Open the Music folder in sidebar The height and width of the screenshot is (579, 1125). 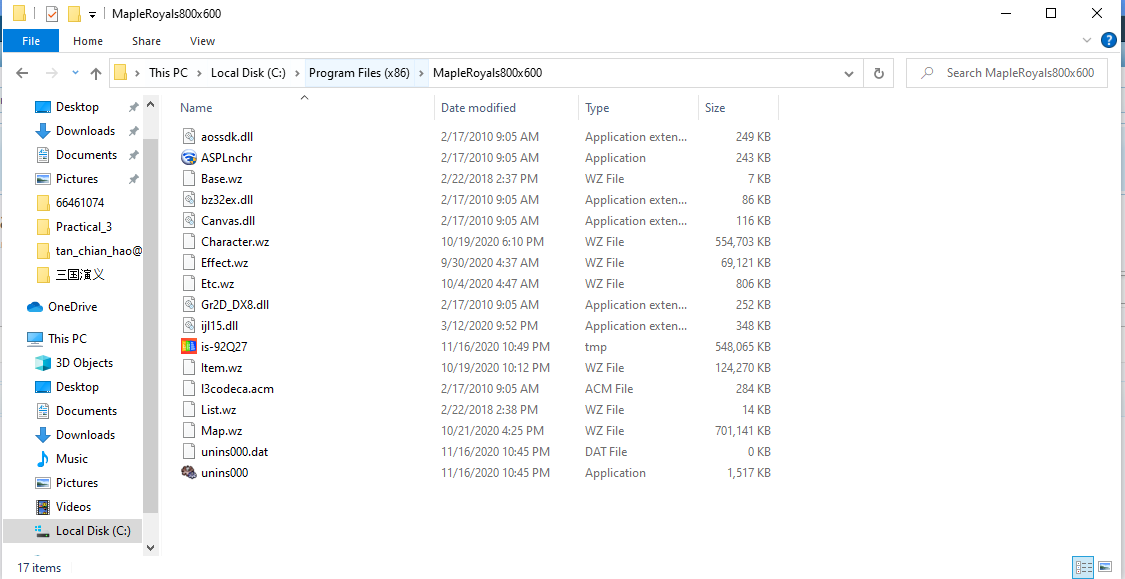[x=72, y=459]
